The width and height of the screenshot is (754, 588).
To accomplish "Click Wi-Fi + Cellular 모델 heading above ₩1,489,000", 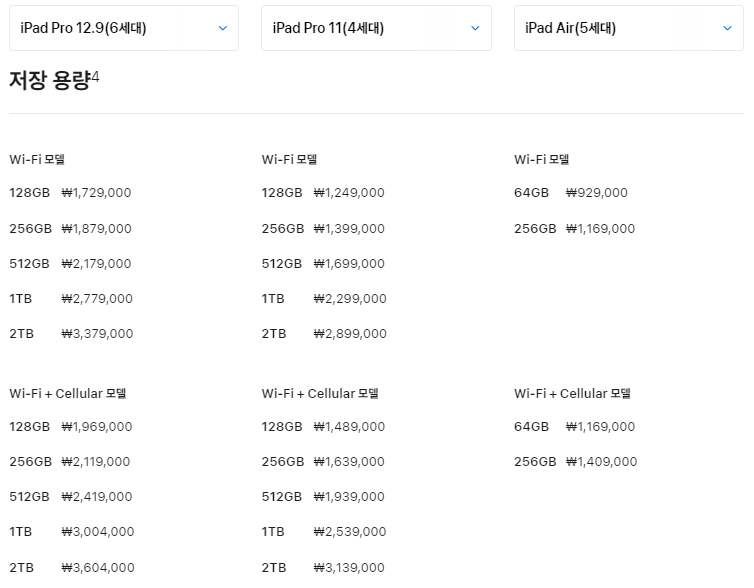I will 320,393.
